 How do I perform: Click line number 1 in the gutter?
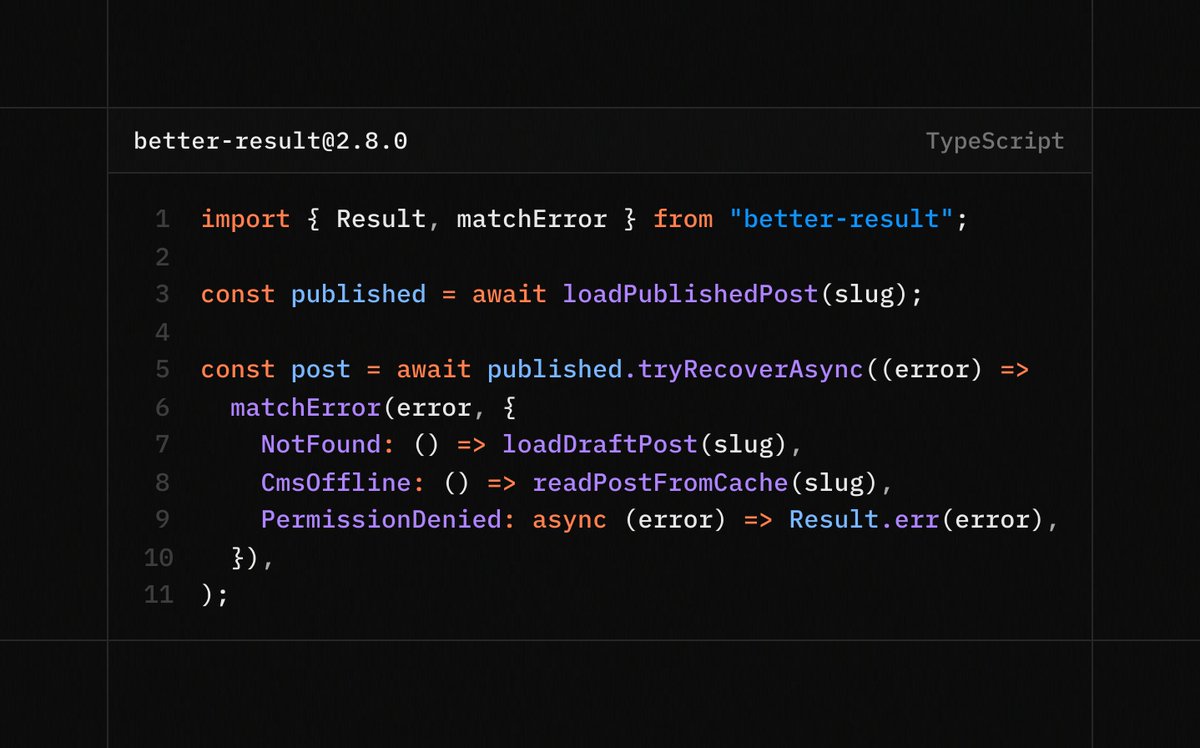163,219
